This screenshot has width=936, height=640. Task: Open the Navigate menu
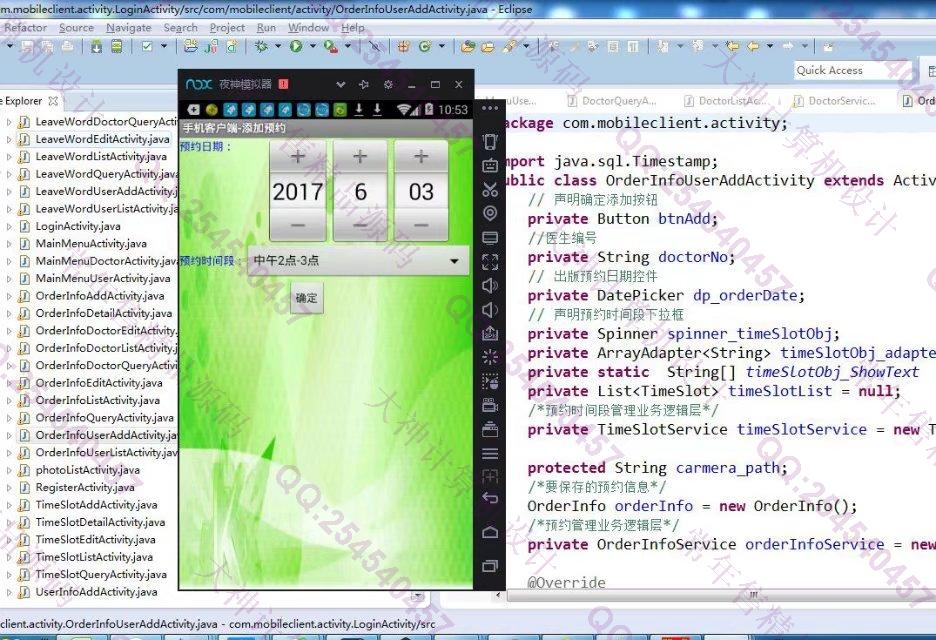coord(128,27)
